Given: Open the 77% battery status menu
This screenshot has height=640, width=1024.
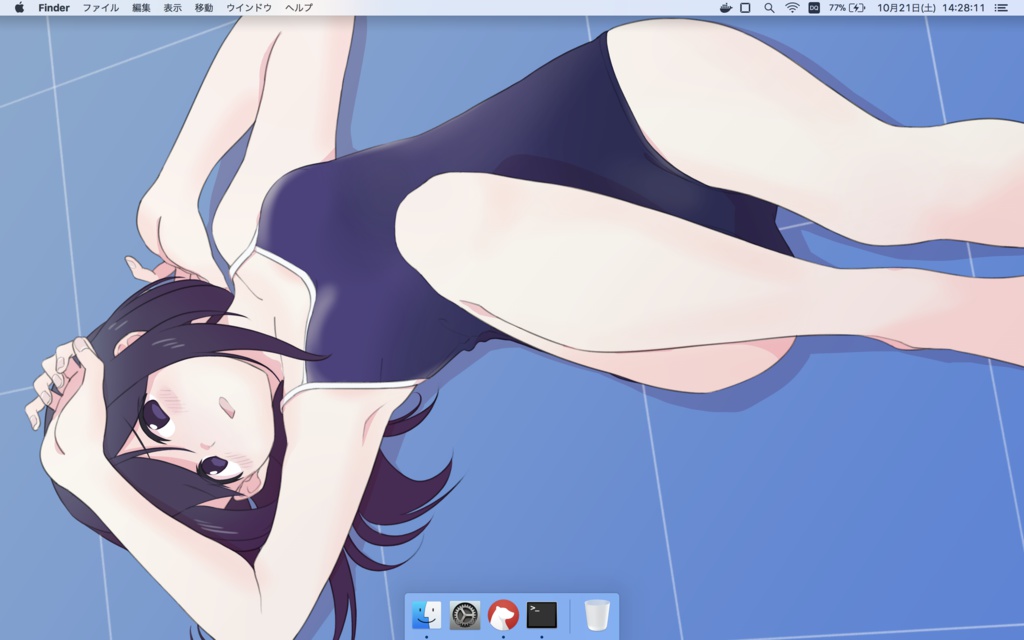Looking at the screenshot, I should click(x=847, y=8).
